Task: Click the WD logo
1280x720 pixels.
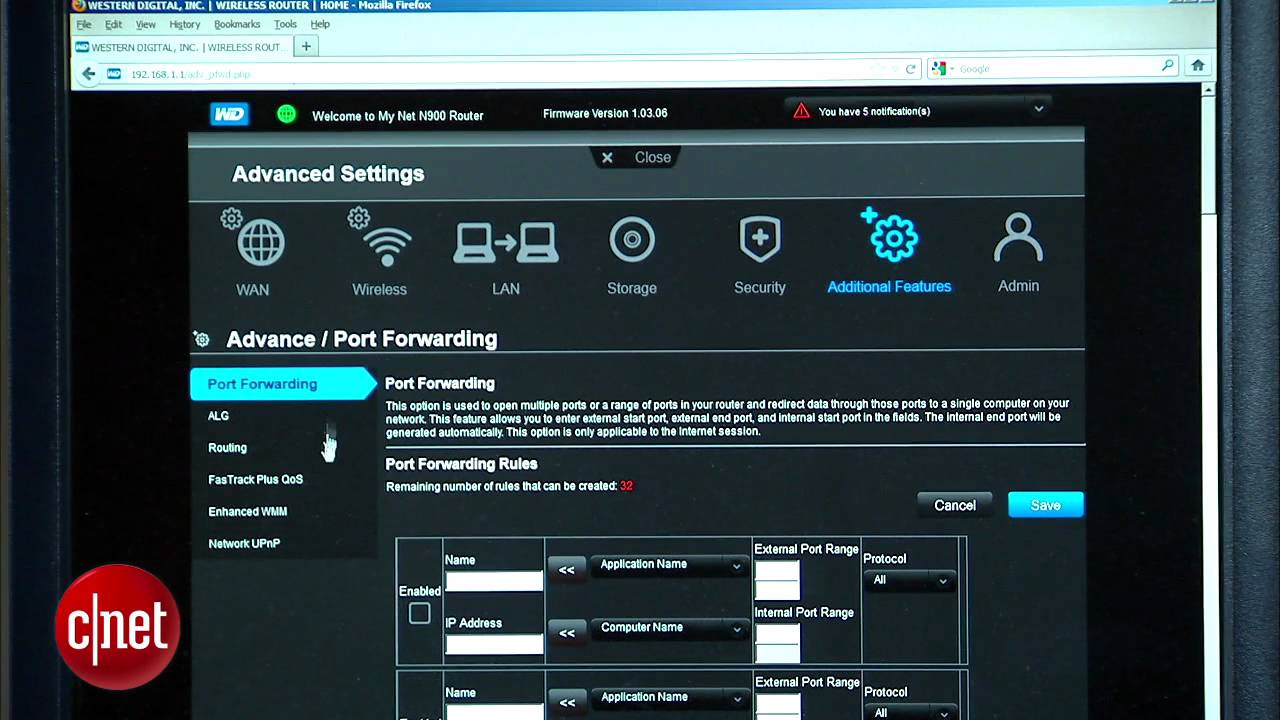Action: [x=230, y=114]
